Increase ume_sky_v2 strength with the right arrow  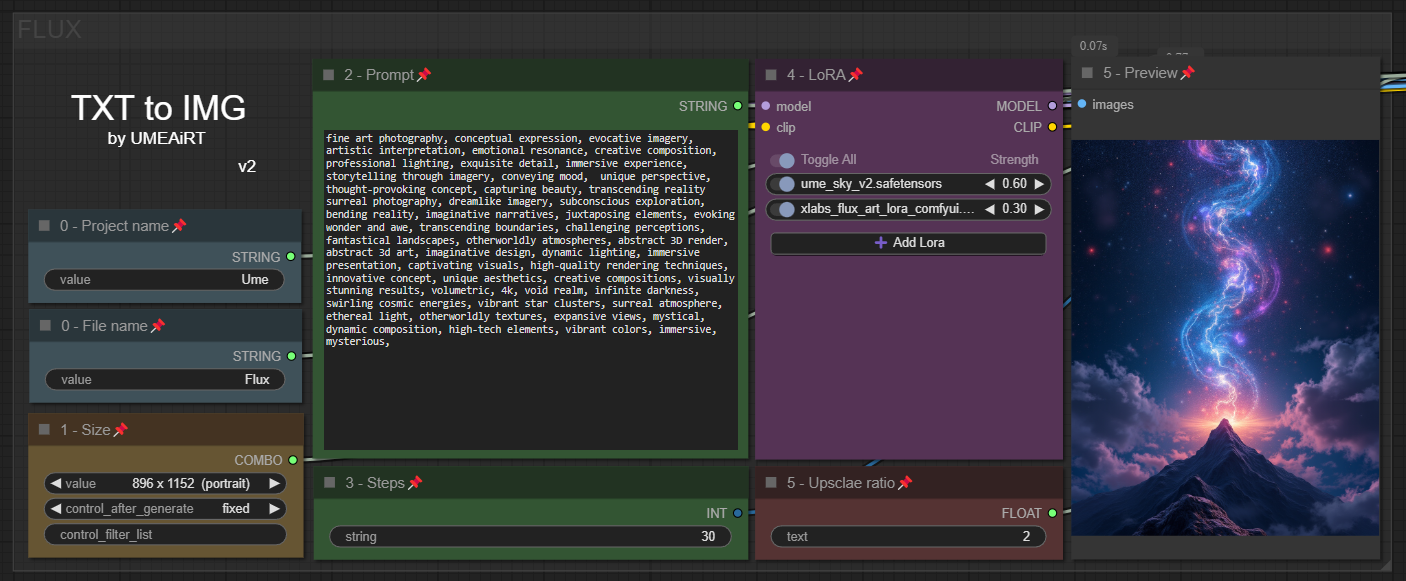pos(1039,184)
